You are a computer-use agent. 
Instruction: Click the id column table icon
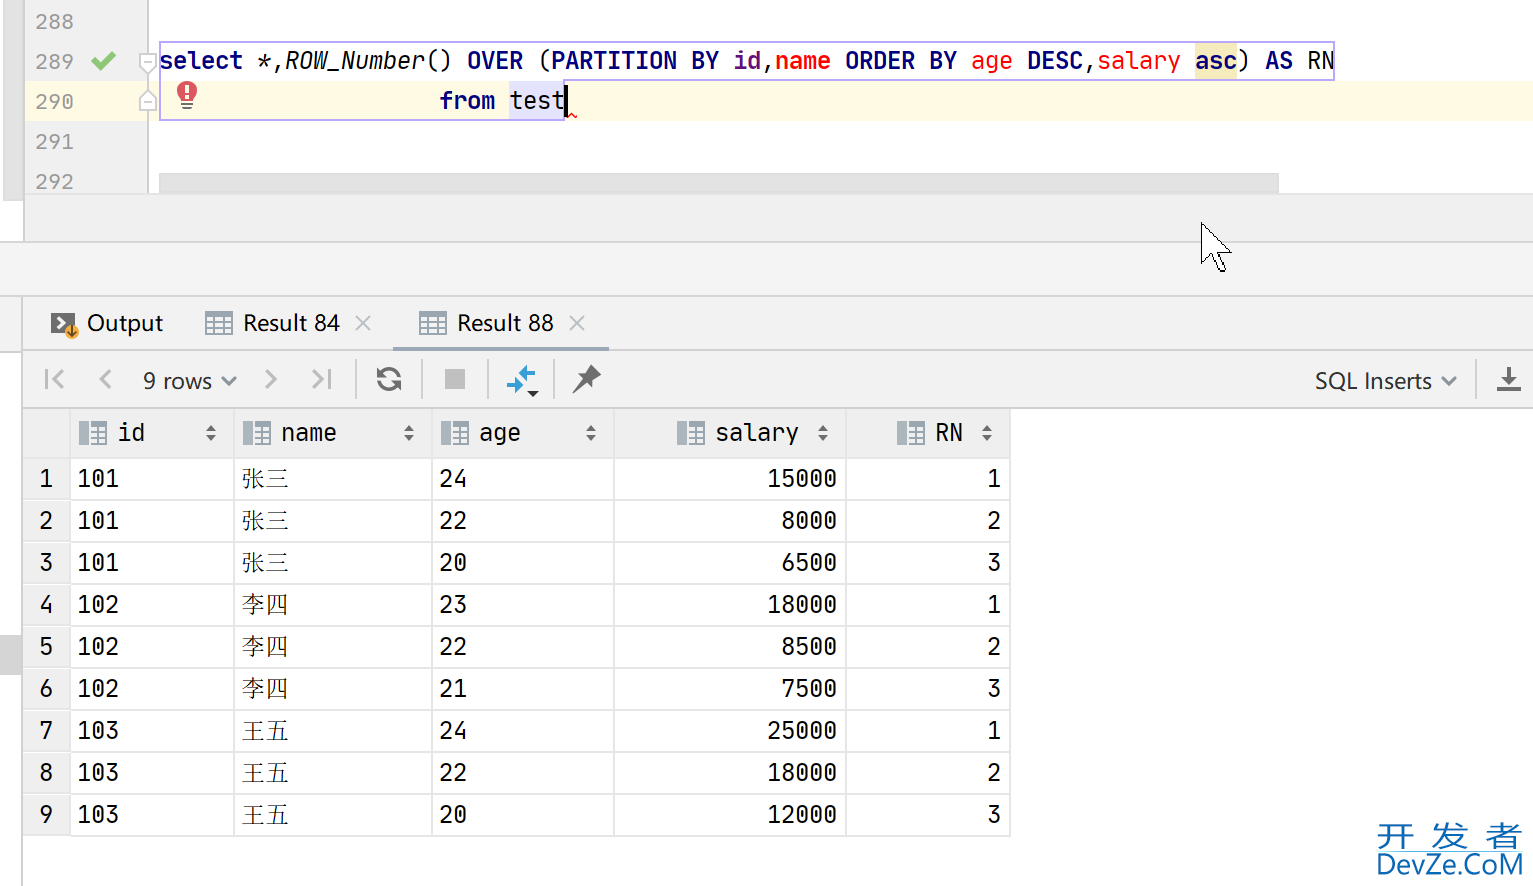click(x=93, y=433)
